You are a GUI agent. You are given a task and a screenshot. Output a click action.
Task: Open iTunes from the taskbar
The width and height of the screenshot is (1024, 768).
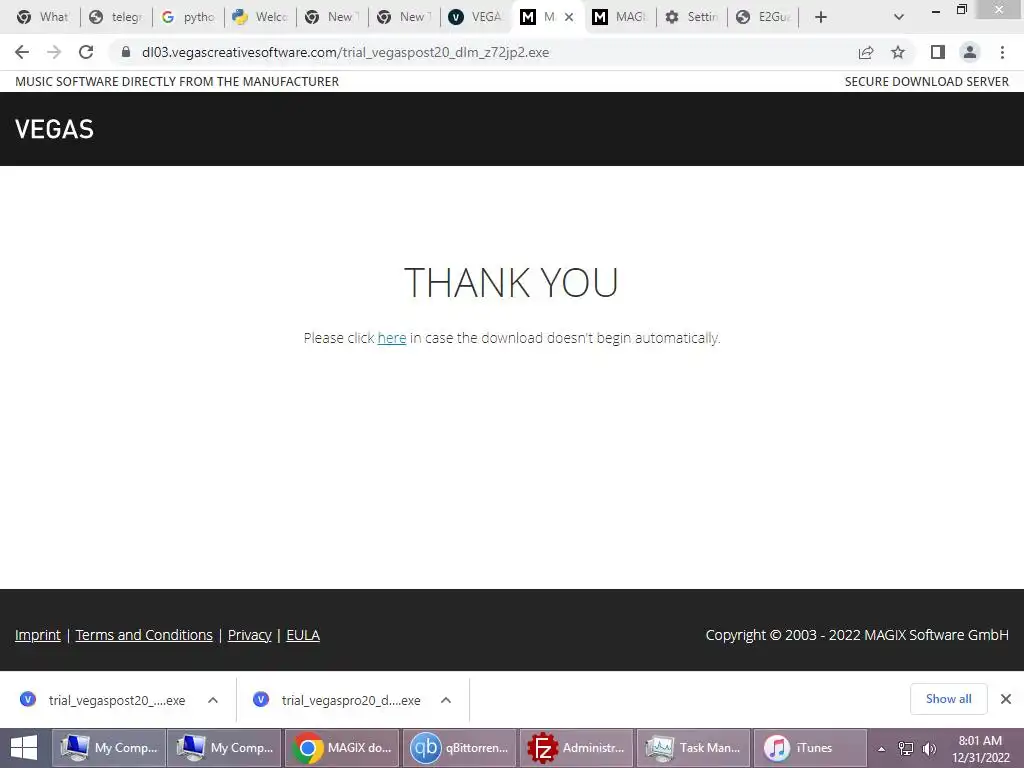tap(810, 748)
